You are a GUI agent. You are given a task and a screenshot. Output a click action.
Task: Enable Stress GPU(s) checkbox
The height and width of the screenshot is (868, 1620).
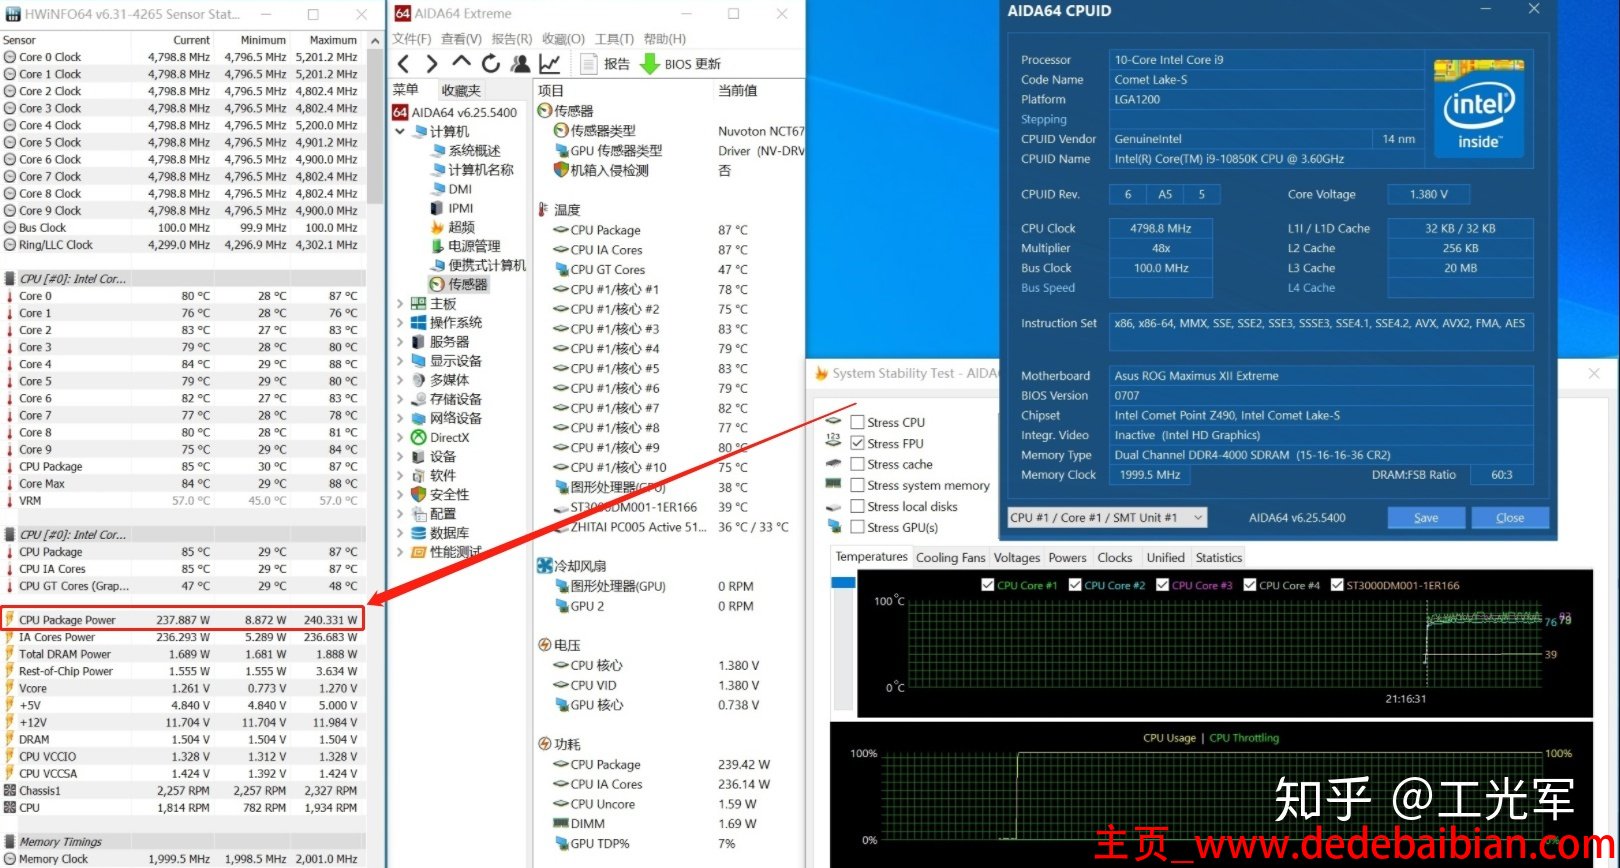[857, 527]
